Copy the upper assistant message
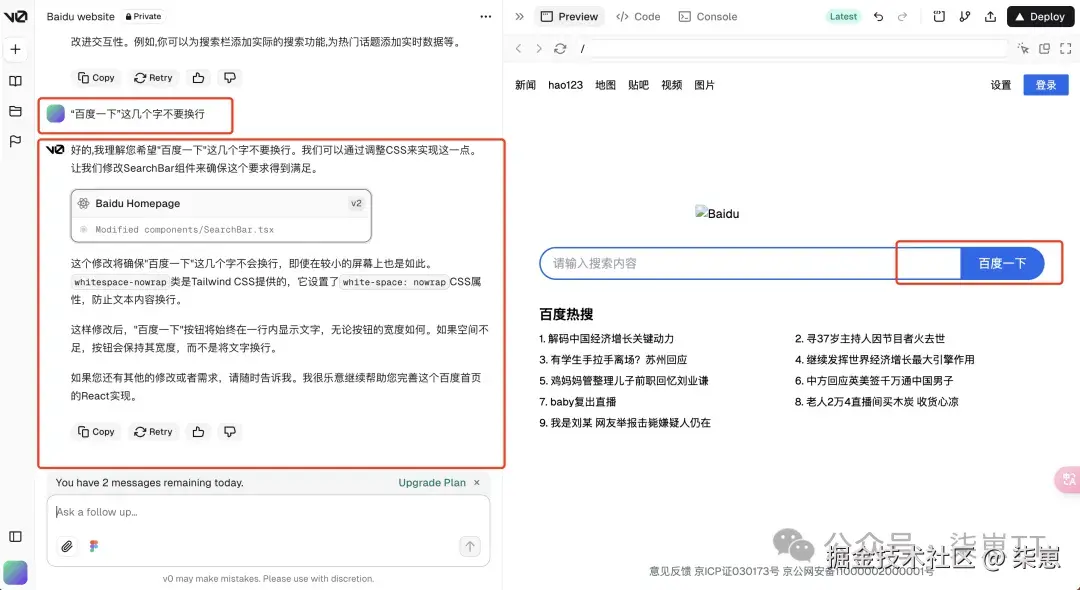Viewport: 1080px width, 590px height. [96, 78]
